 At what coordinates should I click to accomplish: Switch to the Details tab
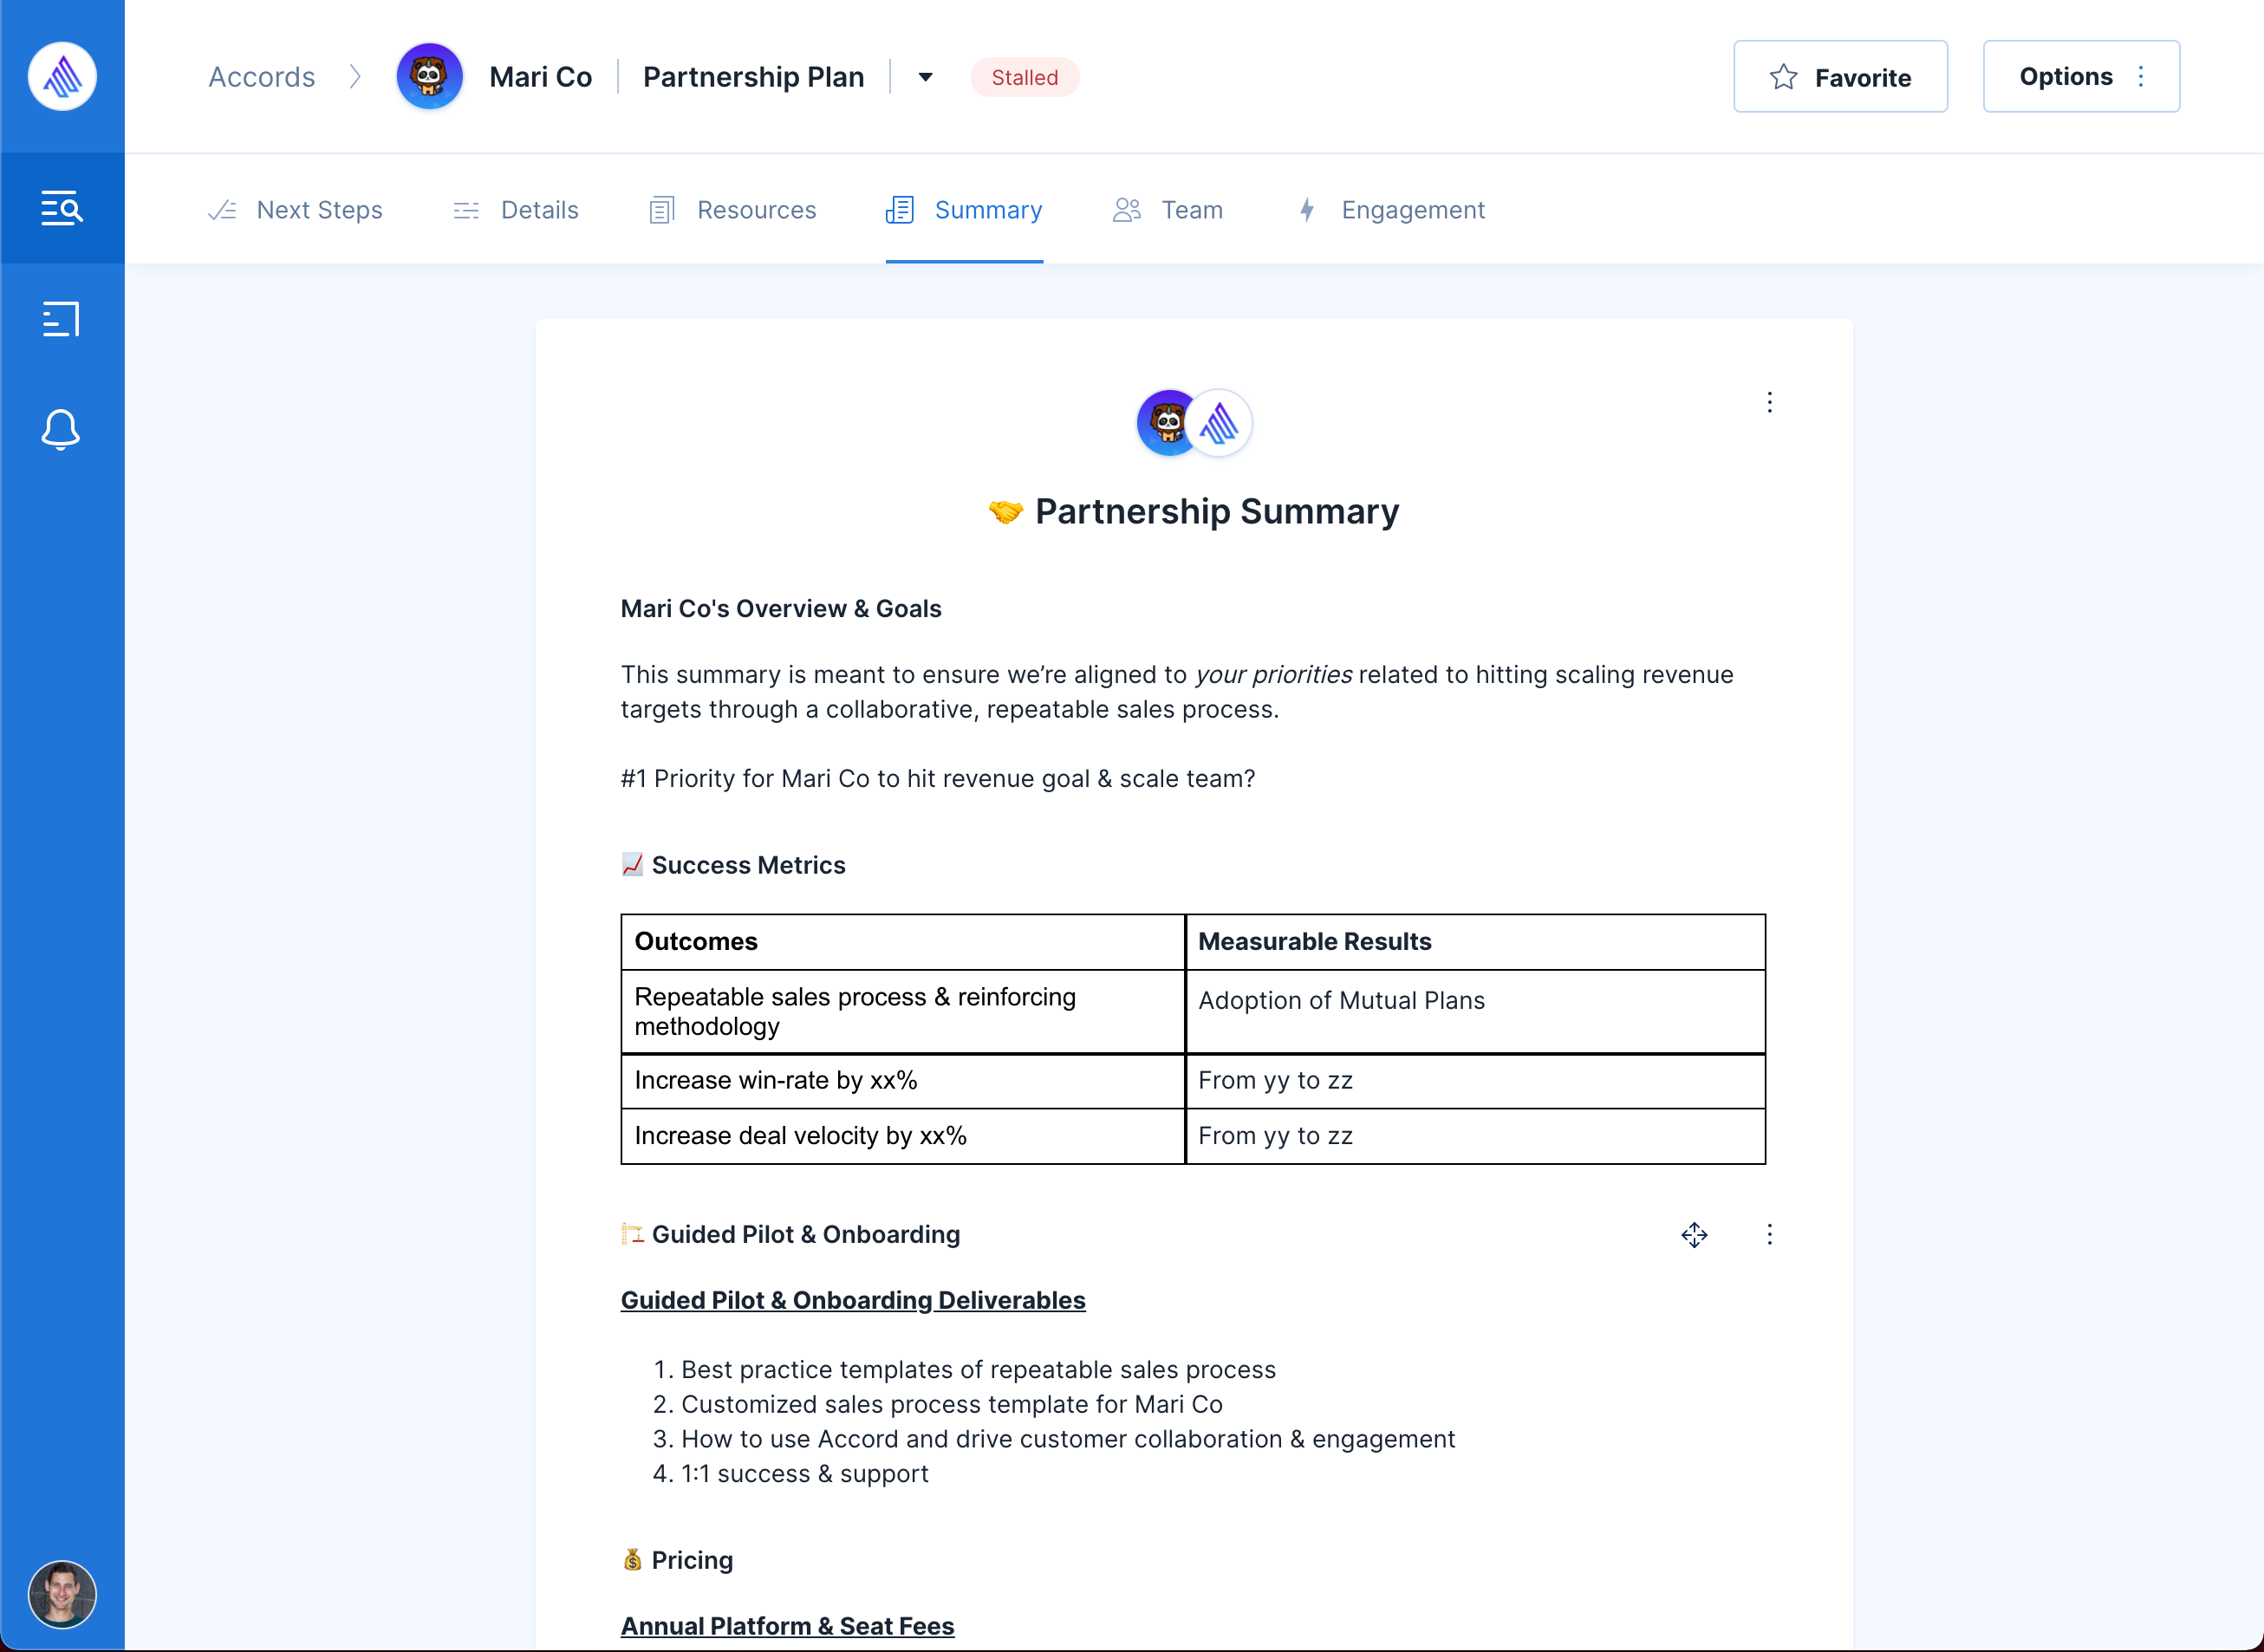pos(516,210)
